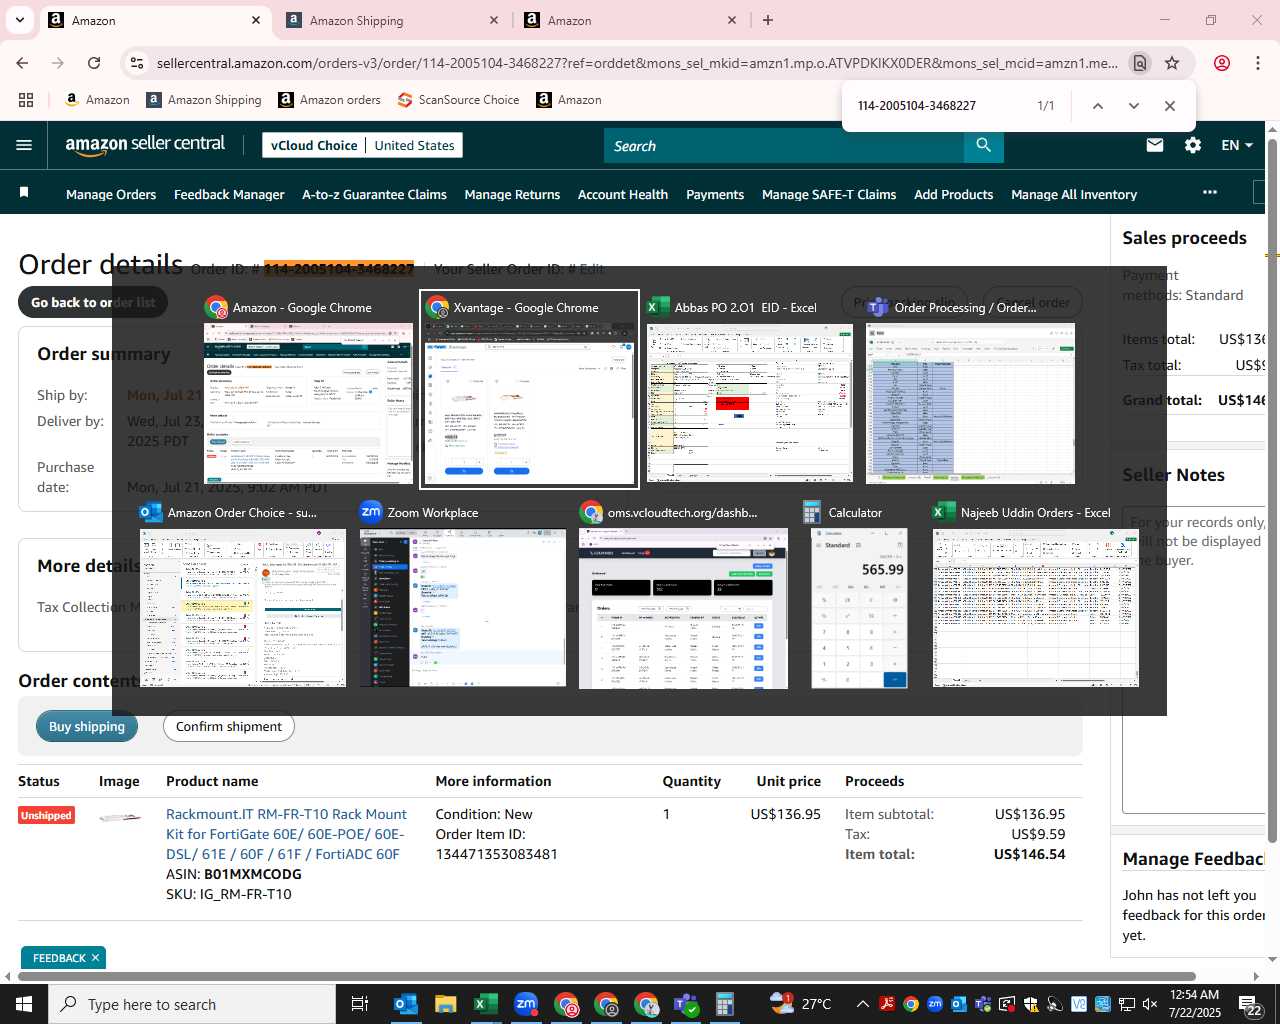Open Task View on the taskbar
Viewport: 1280px width, 1024px height.
(360, 1004)
